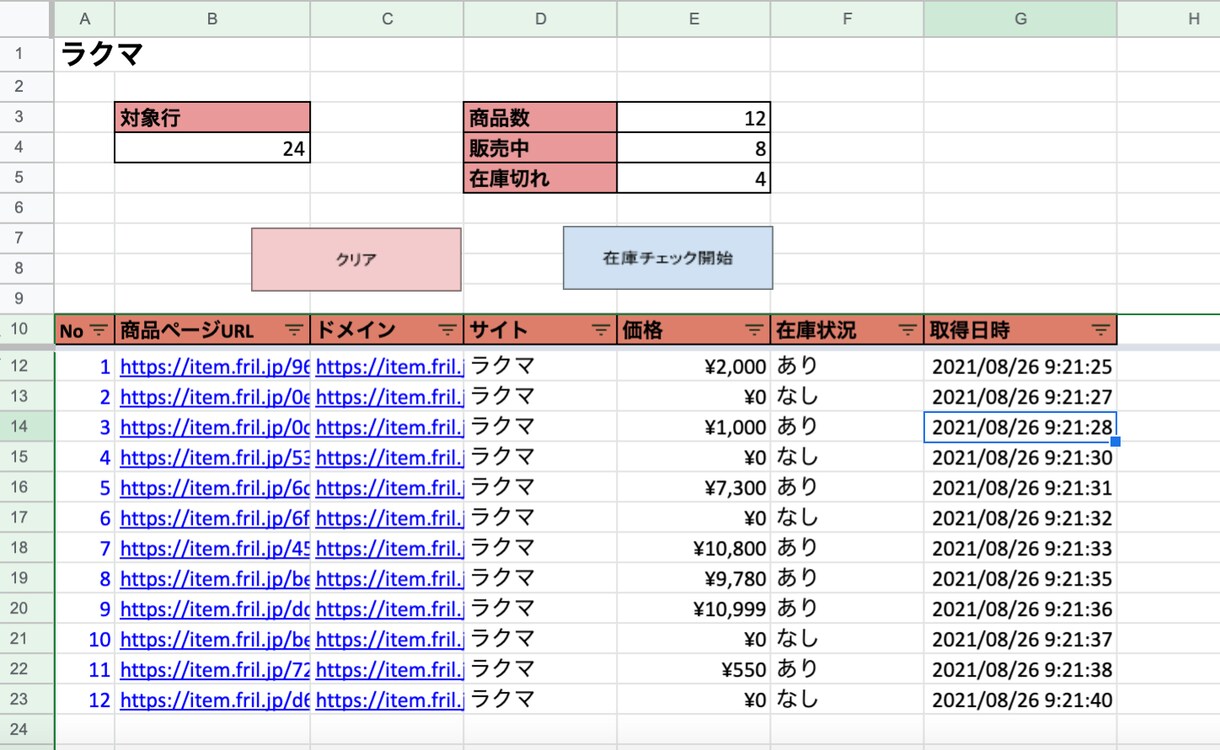Select the ¥10,999 price cell
The height and width of the screenshot is (750, 1220).
(x=694, y=609)
